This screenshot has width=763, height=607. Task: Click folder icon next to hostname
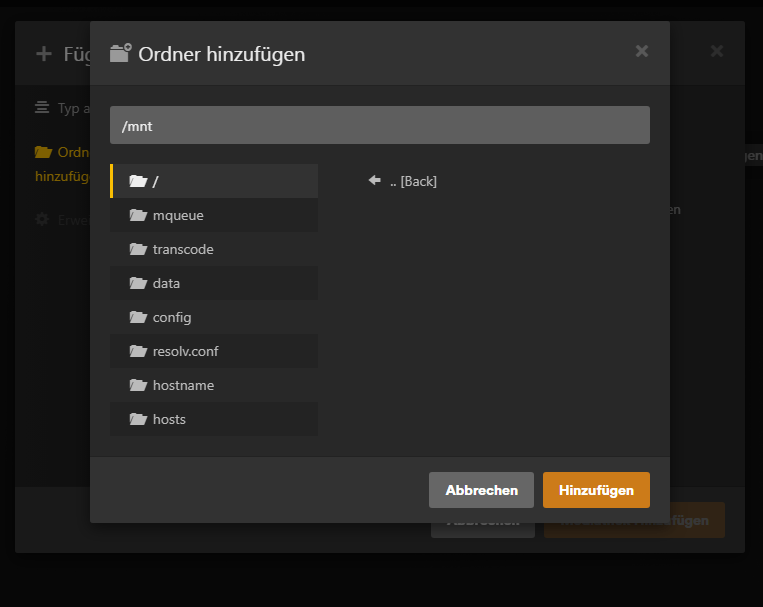click(138, 385)
